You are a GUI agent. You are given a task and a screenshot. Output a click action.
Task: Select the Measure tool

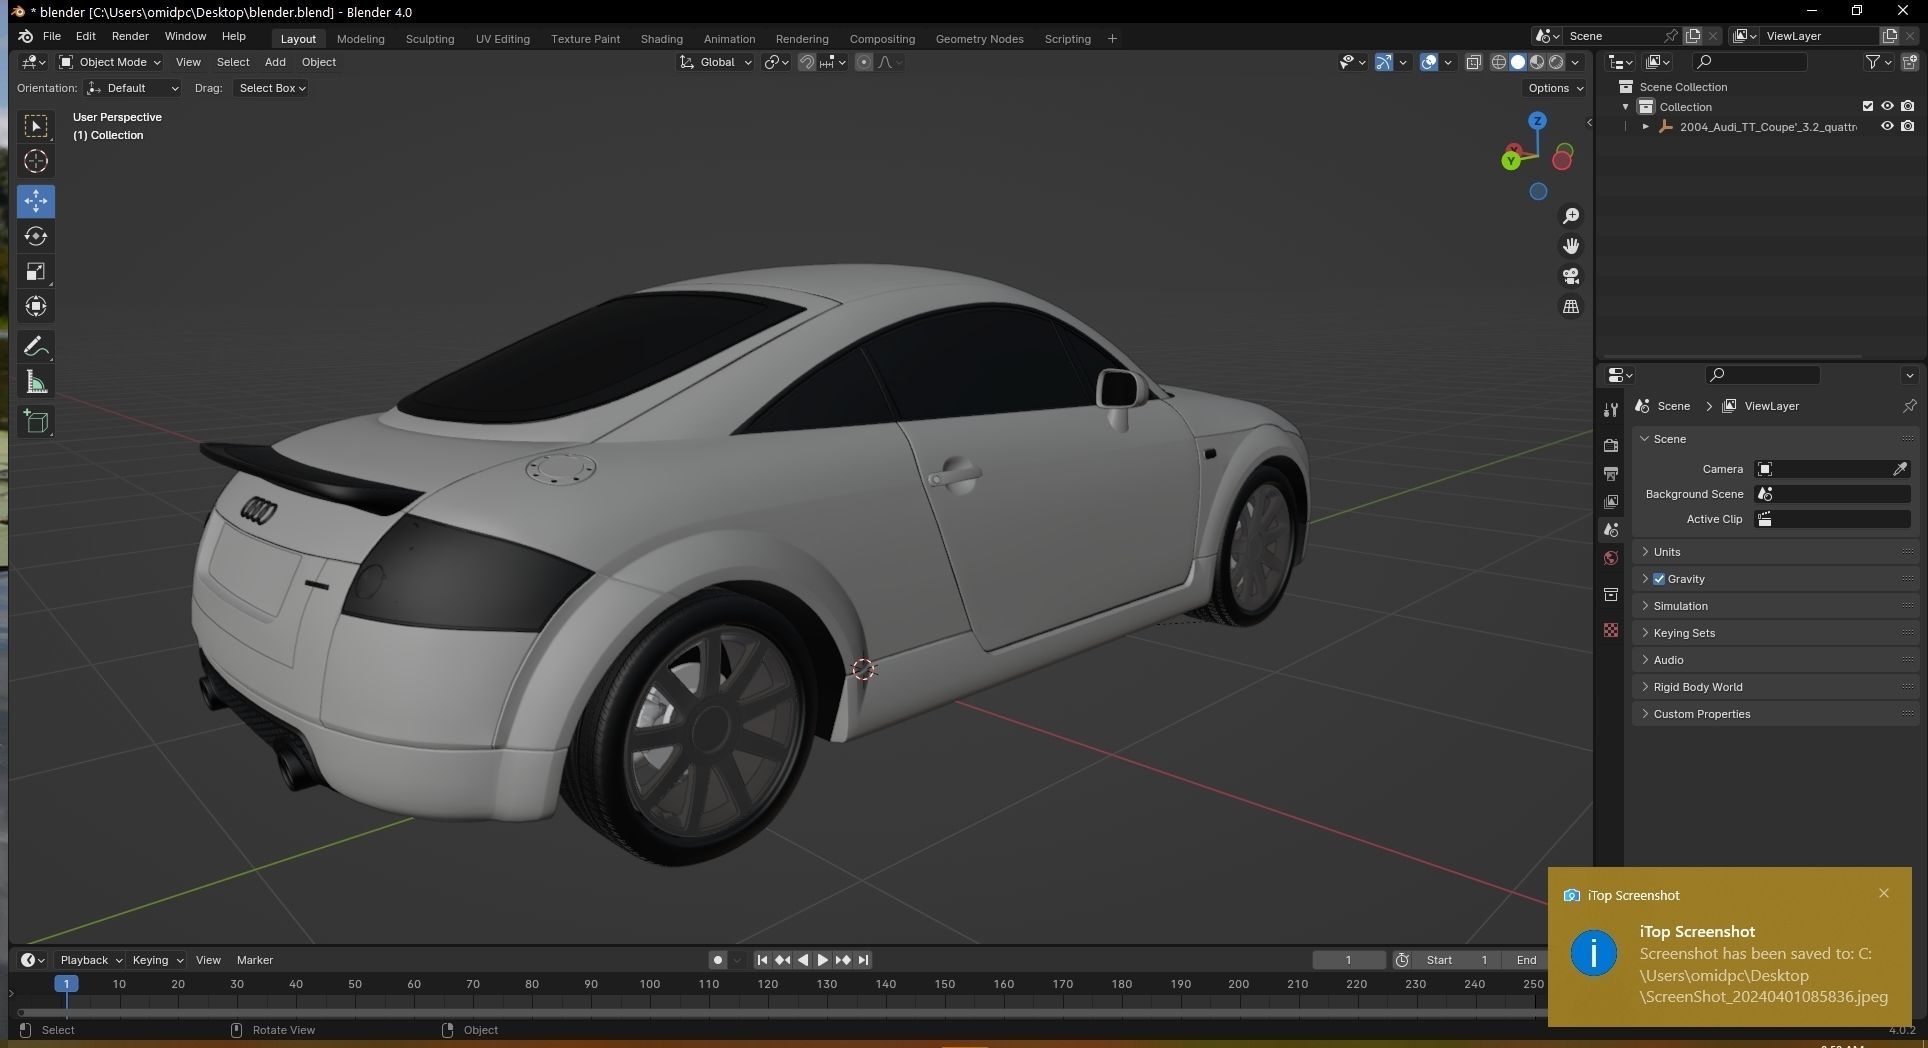pos(36,382)
